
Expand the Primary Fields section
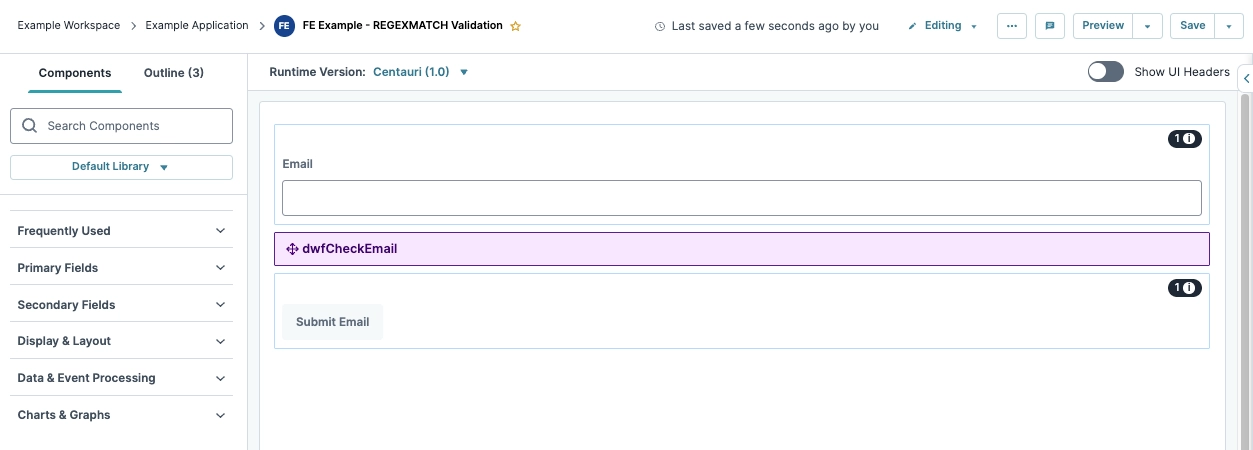(x=121, y=267)
